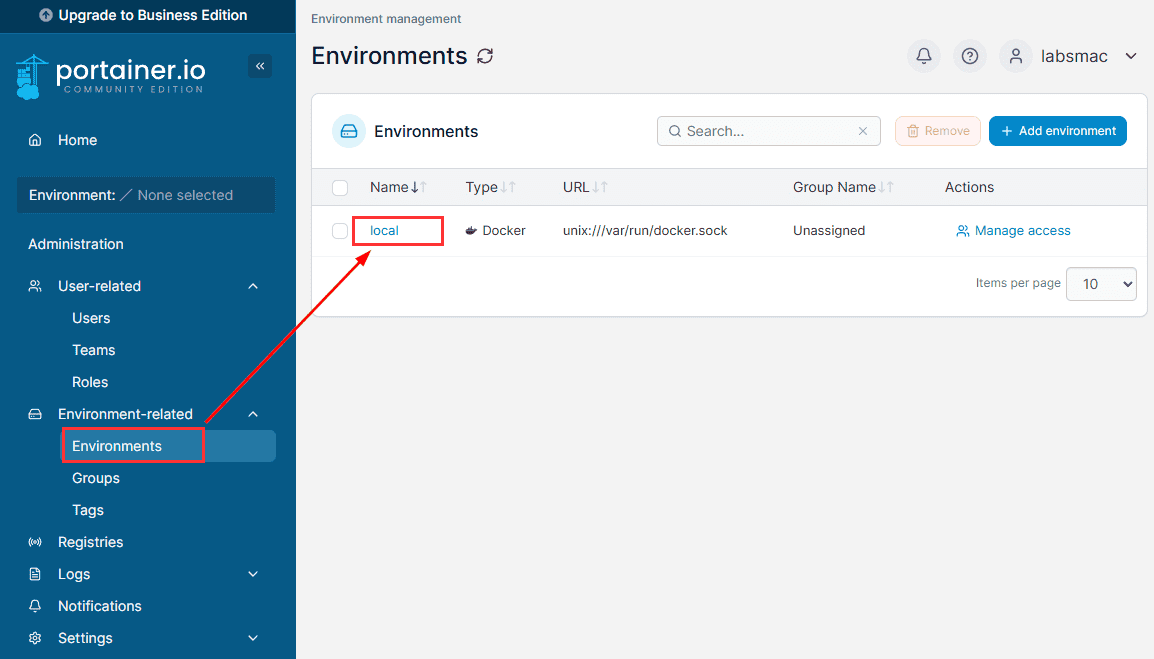Open Items per page dropdown
This screenshot has height=659, width=1154.
(1101, 284)
